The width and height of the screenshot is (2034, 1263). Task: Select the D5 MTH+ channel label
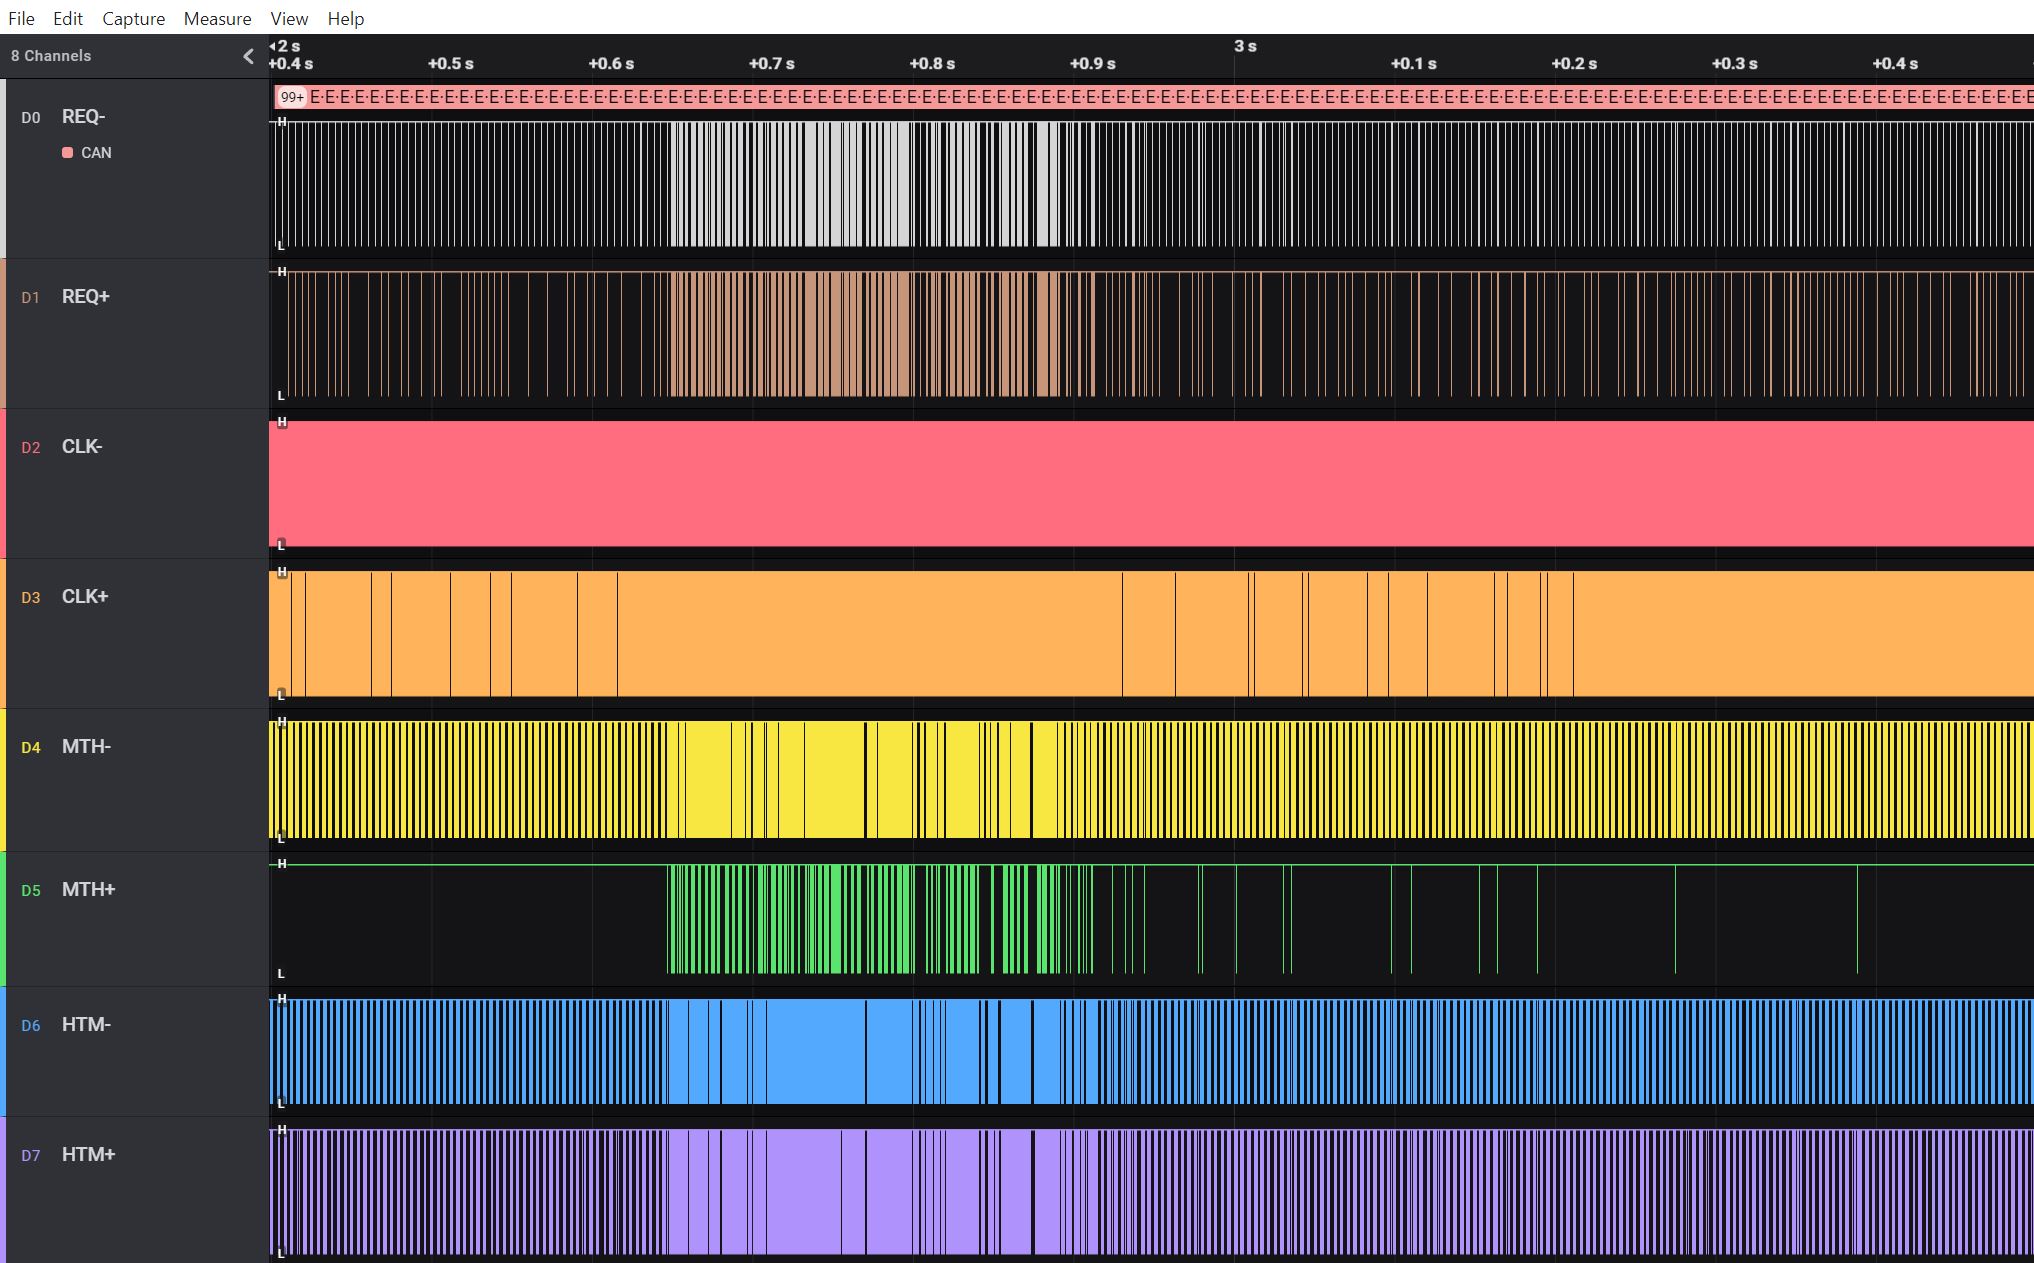click(88, 890)
